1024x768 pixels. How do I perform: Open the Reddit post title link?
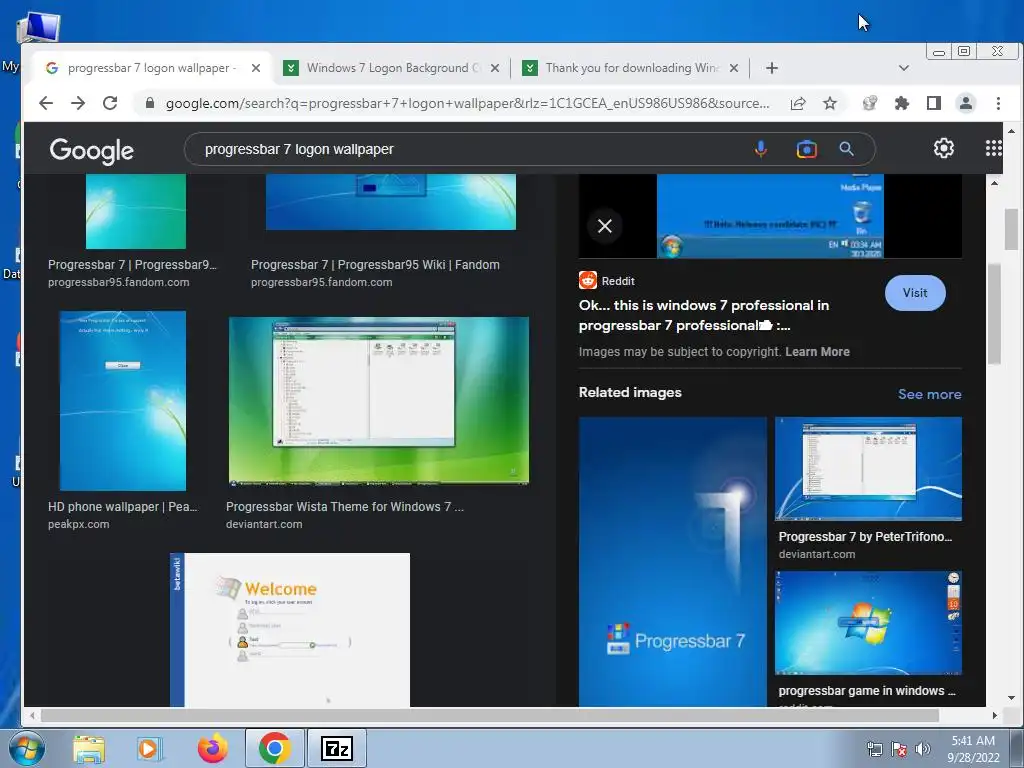(x=704, y=315)
